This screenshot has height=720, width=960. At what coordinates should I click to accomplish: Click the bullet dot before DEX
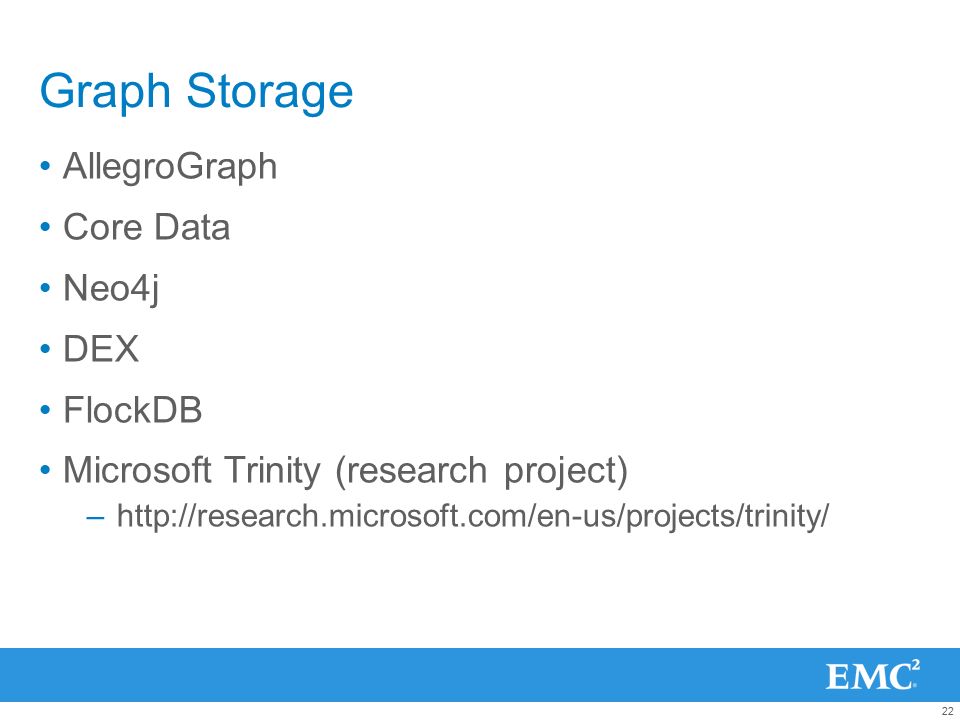click(45, 349)
